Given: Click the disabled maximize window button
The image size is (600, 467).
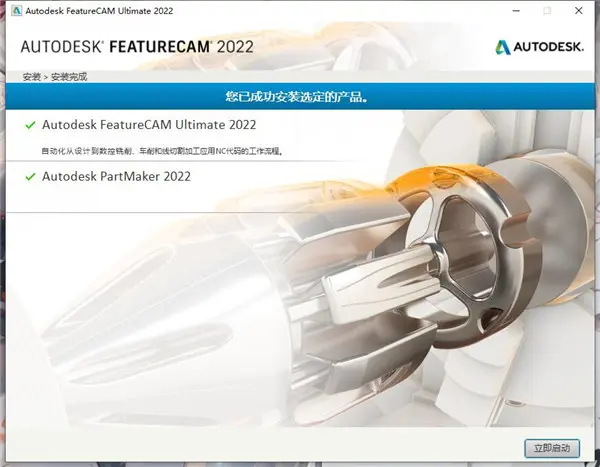Looking at the screenshot, I should [x=547, y=11].
